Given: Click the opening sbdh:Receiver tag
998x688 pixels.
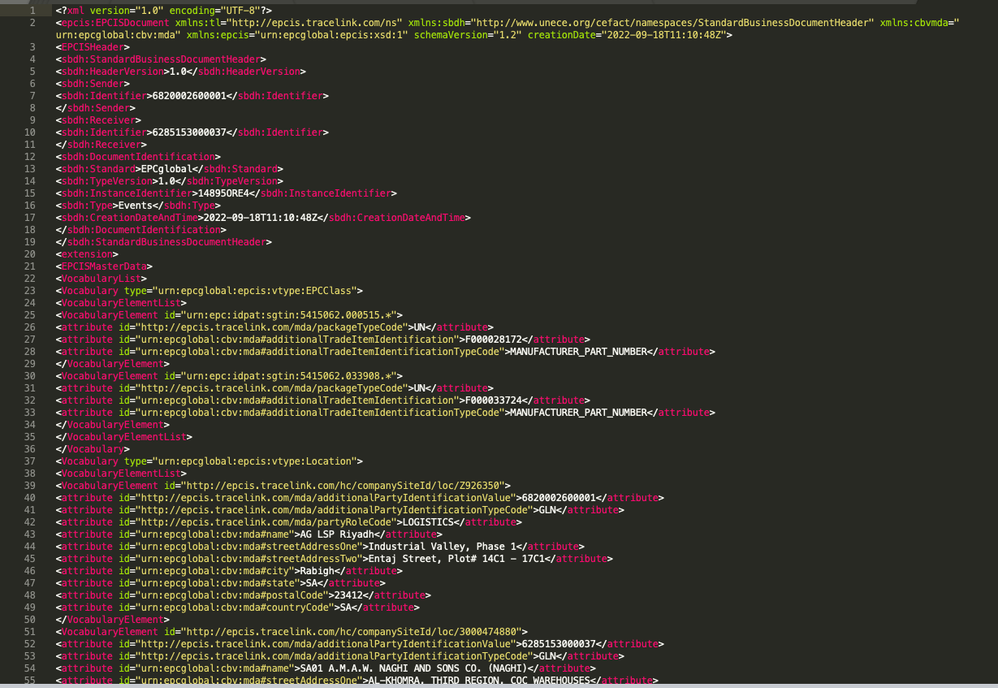Looking at the screenshot, I should (98, 120).
